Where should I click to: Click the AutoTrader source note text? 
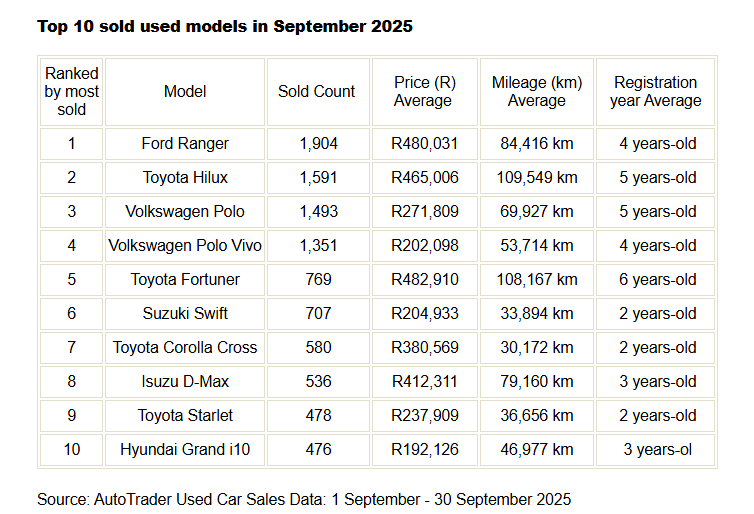(304, 498)
